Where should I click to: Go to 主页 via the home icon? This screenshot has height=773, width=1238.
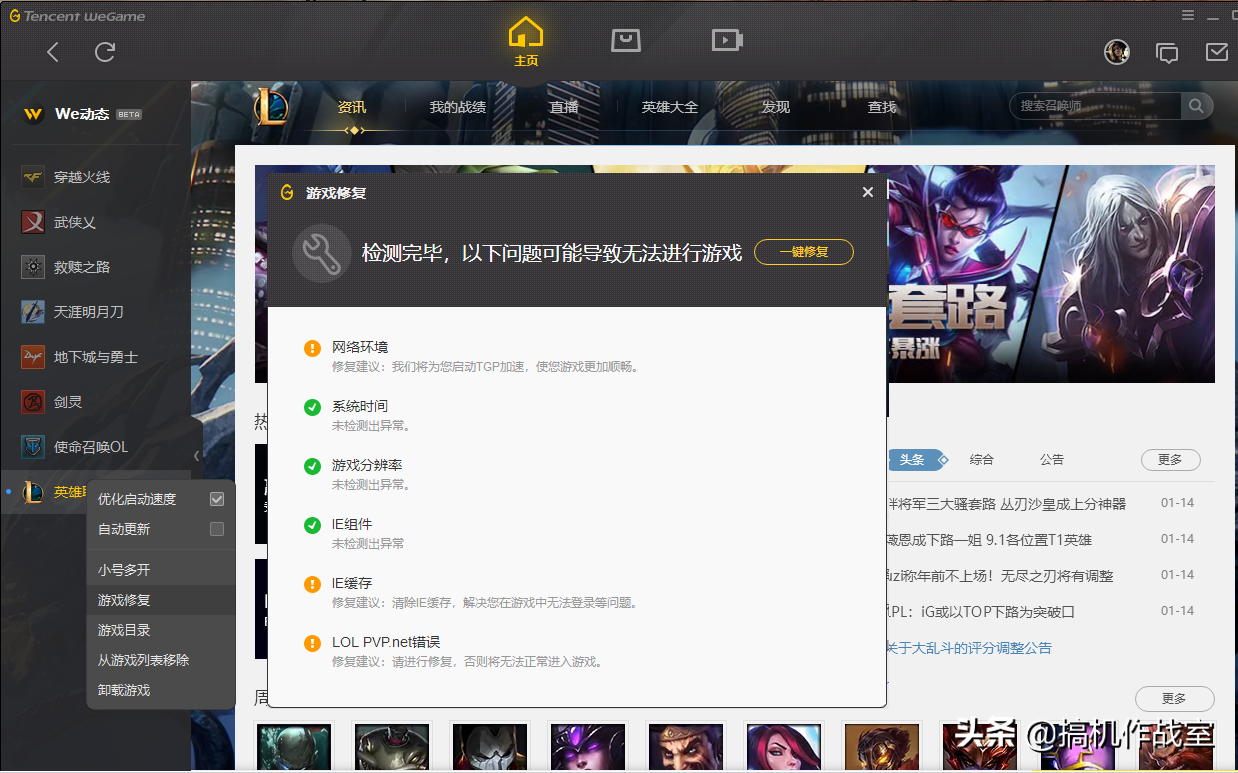pyautogui.click(x=526, y=40)
